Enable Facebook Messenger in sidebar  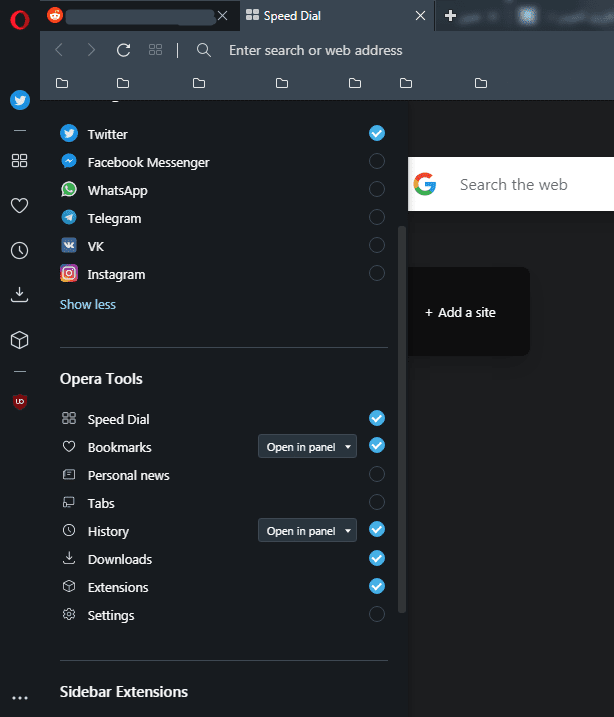377,162
